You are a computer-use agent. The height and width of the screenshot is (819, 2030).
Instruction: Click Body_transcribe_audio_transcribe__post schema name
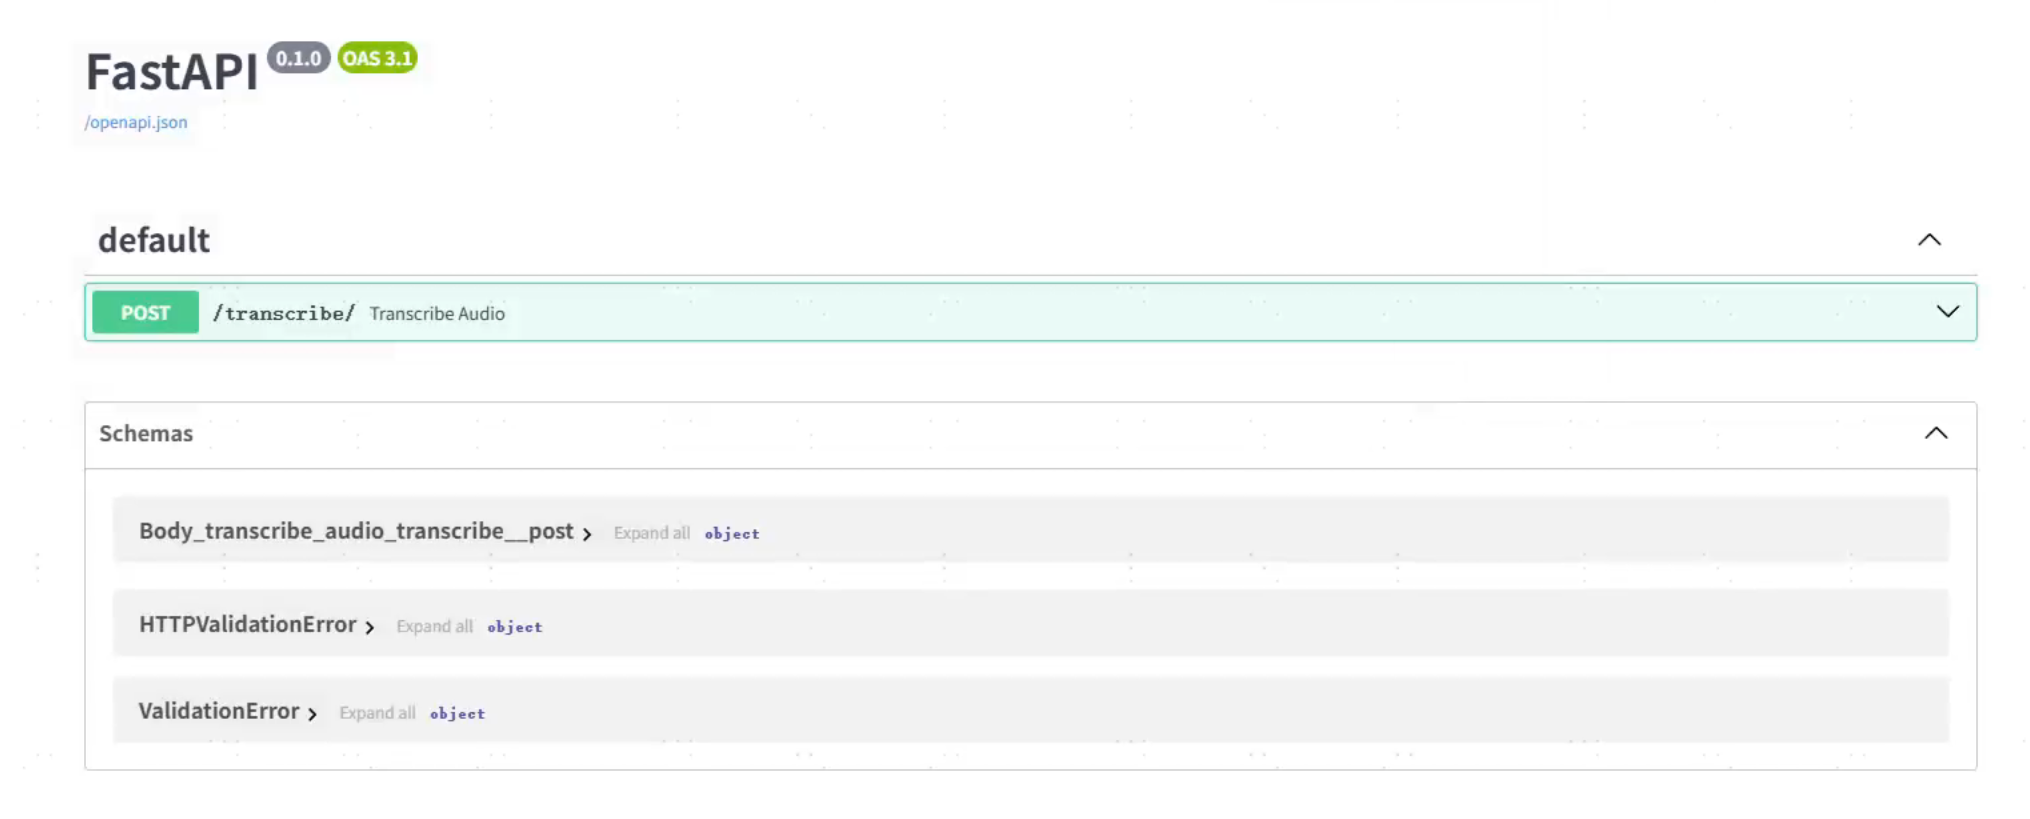tap(356, 531)
